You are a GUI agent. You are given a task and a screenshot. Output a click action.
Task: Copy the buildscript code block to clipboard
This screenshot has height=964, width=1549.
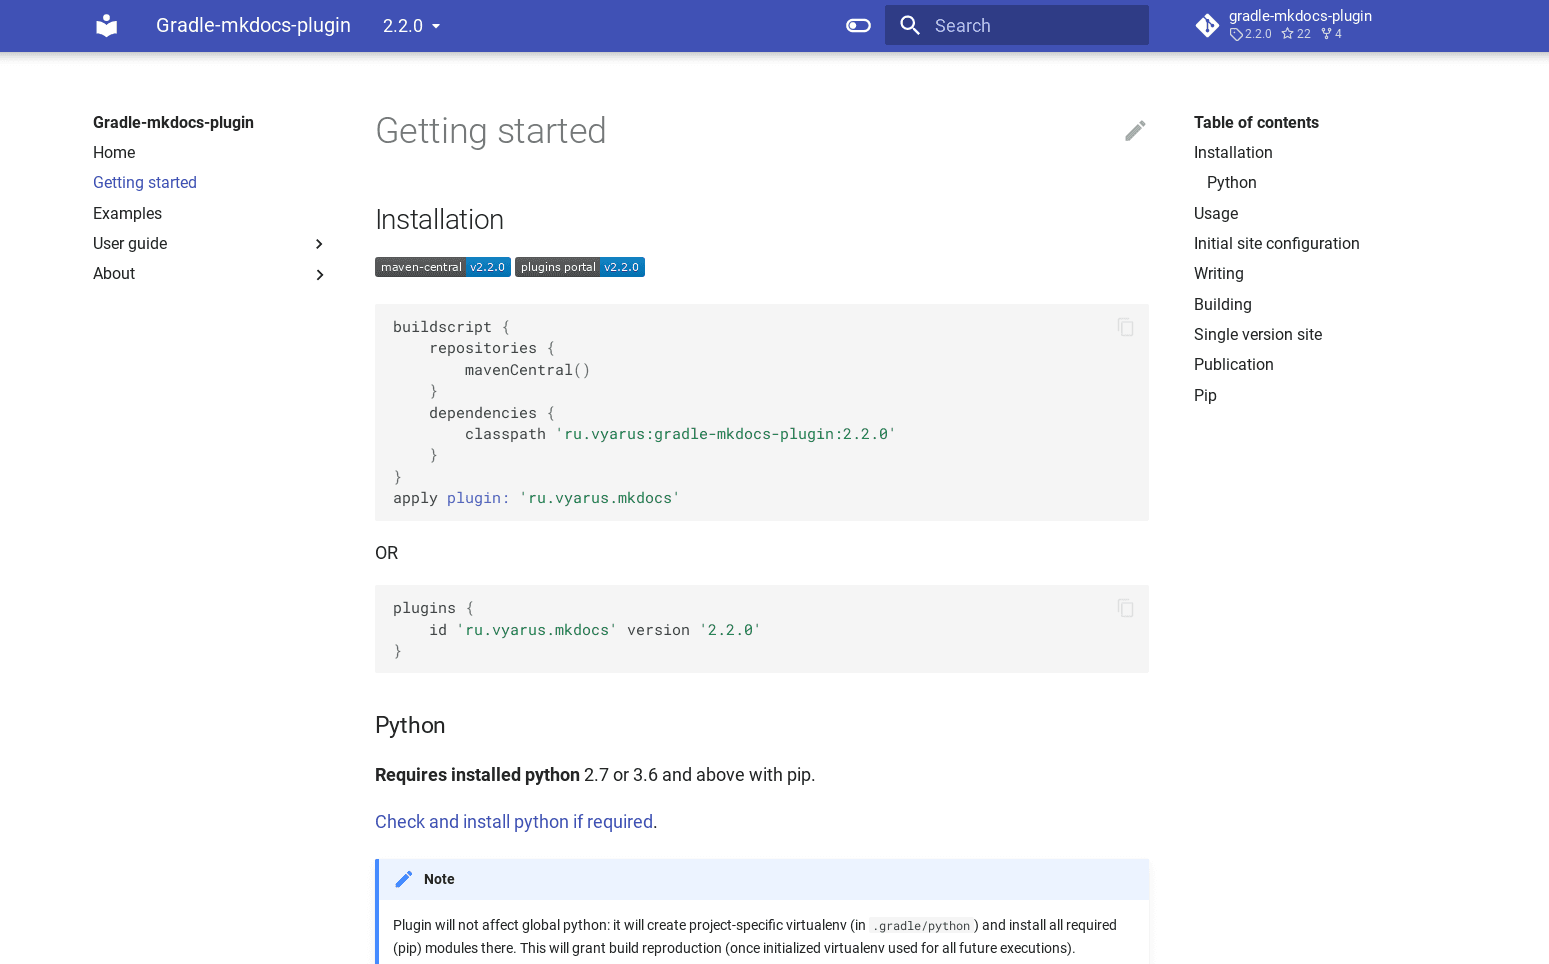tap(1125, 327)
